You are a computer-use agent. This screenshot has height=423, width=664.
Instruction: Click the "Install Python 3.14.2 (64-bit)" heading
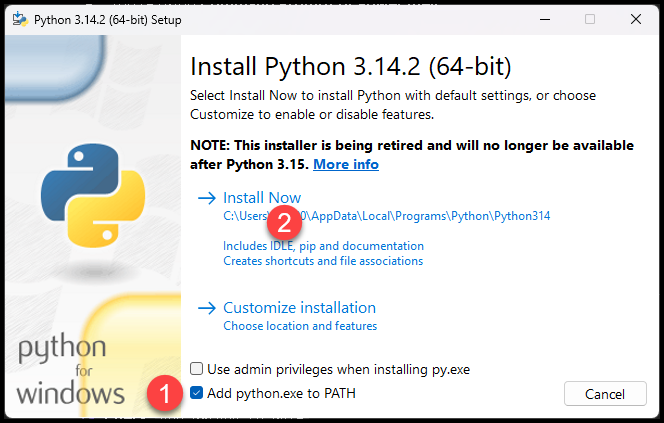click(x=350, y=67)
